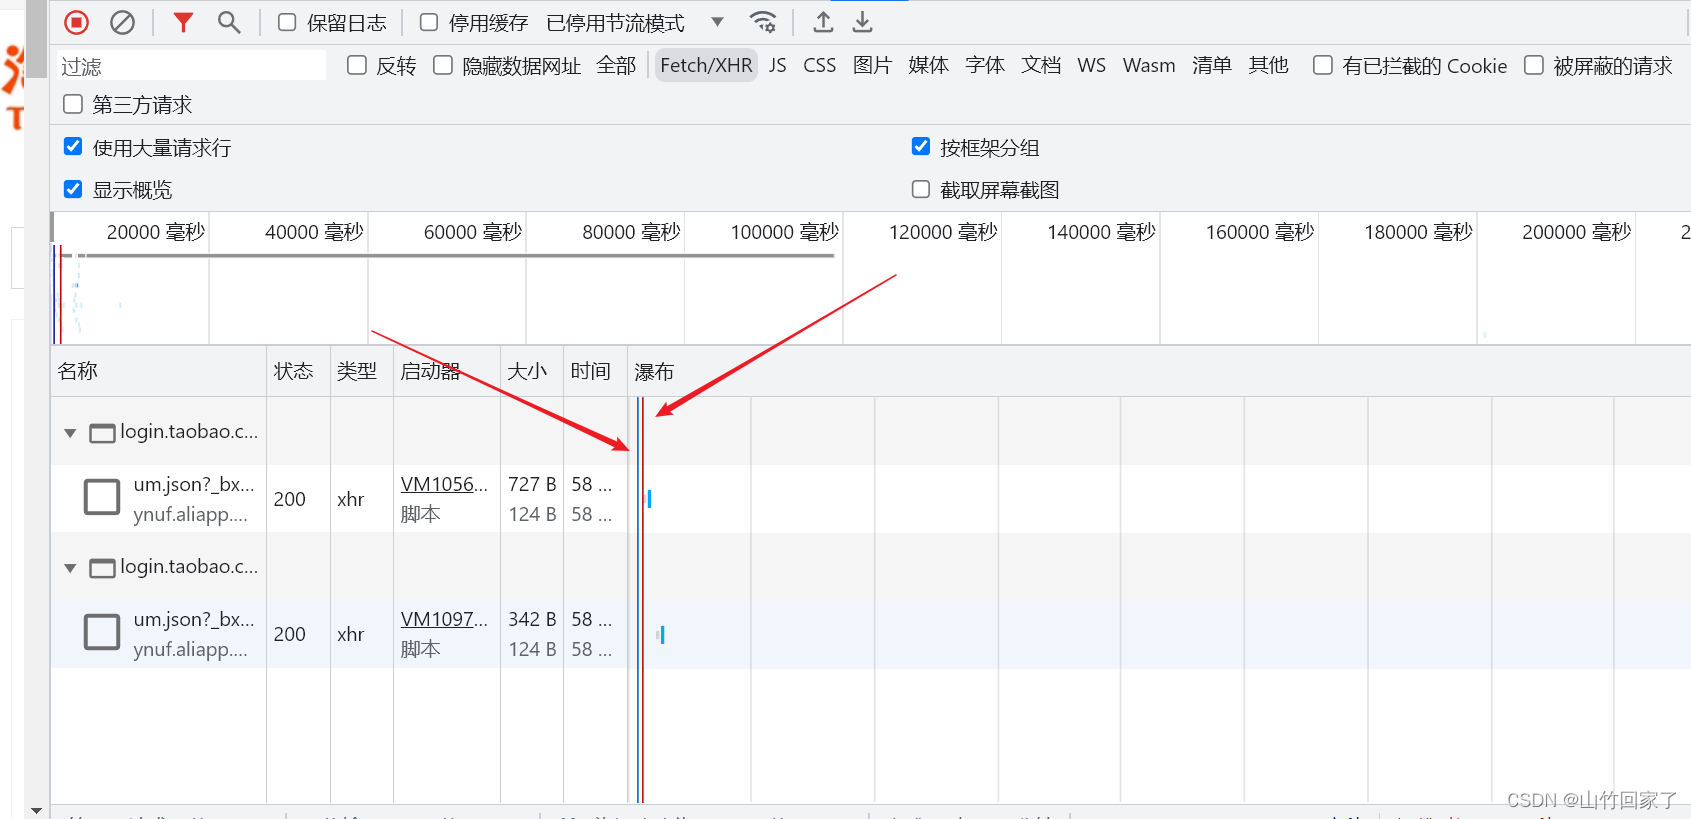Filter requests by Wasm
This screenshot has width=1691, height=819.
[x=1149, y=65]
